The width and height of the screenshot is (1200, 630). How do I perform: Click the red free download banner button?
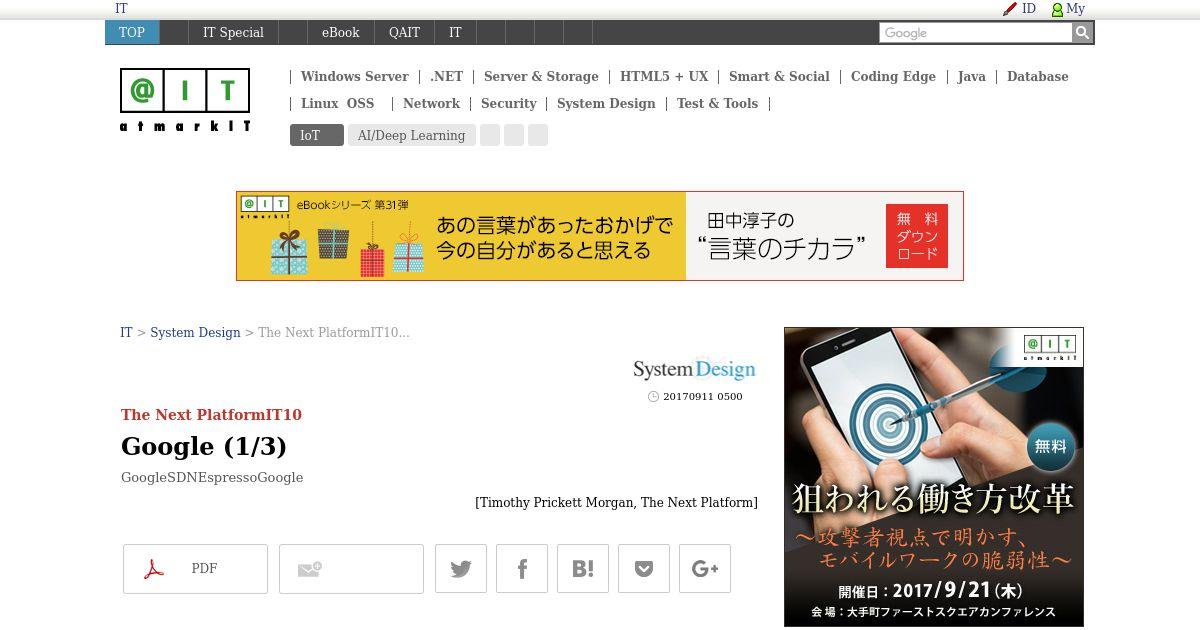point(917,236)
